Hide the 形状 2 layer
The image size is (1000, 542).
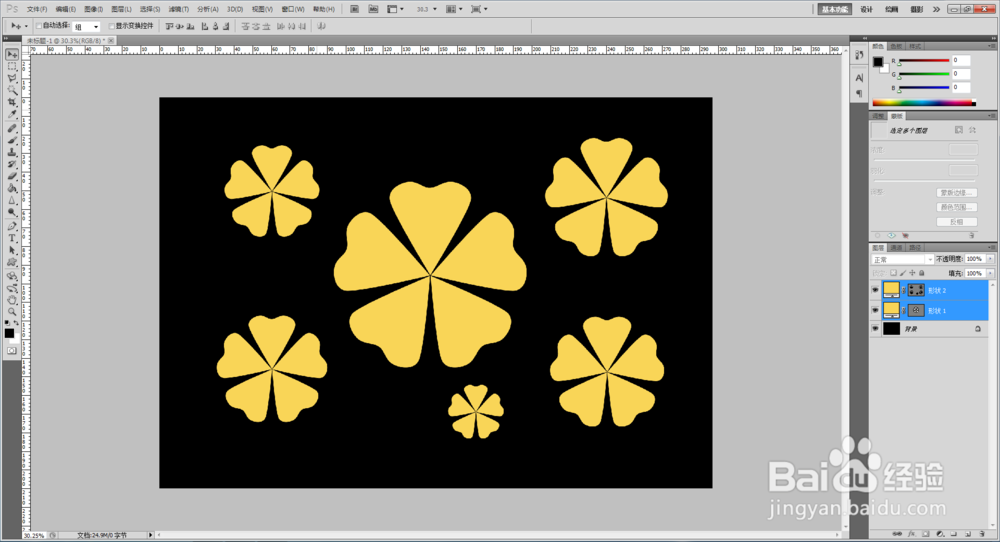[x=875, y=290]
